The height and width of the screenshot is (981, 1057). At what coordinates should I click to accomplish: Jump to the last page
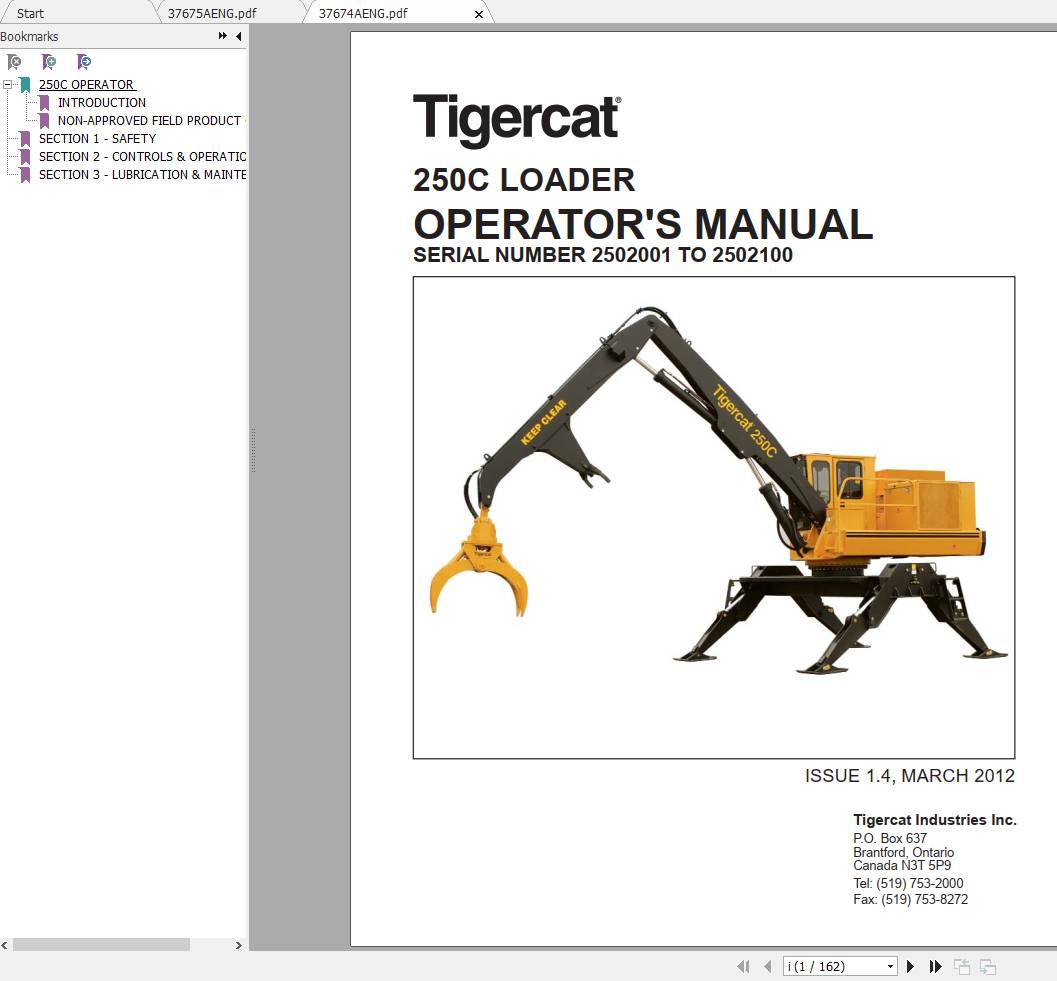click(935, 966)
